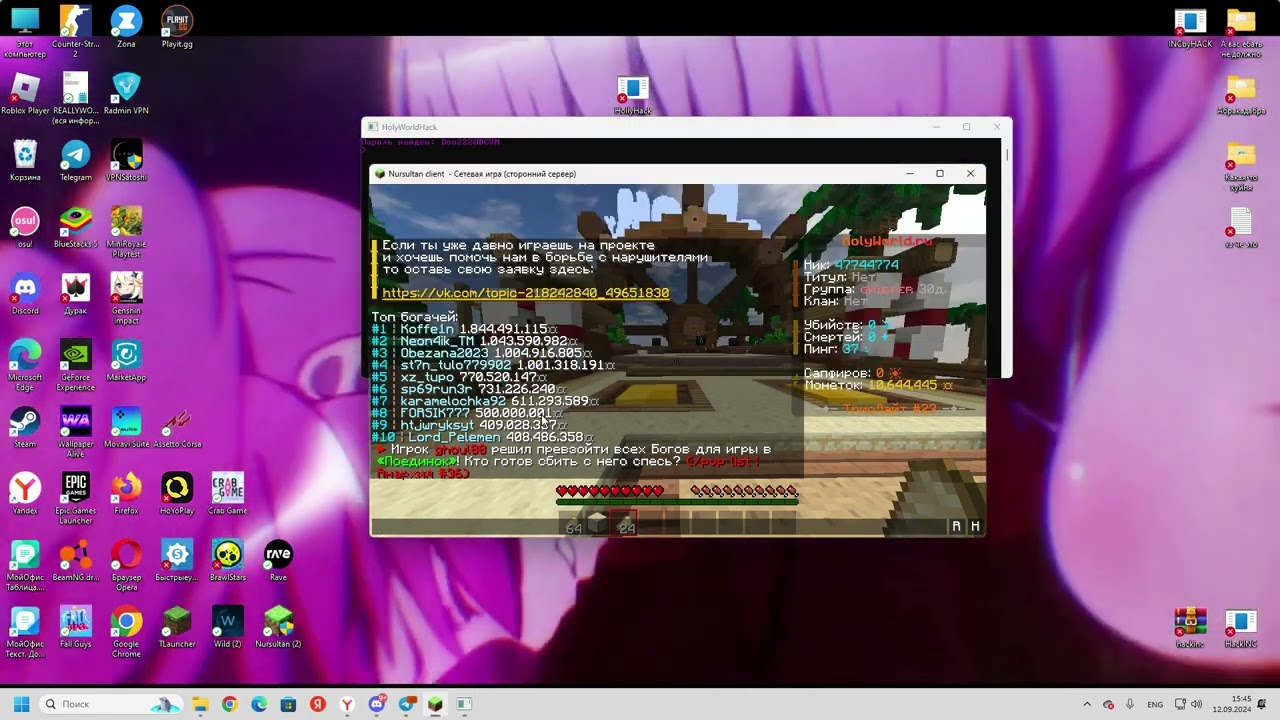Click the hotbar slot showing 64
The width and height of the screenshot is (1280, 720).
point(572,524)
